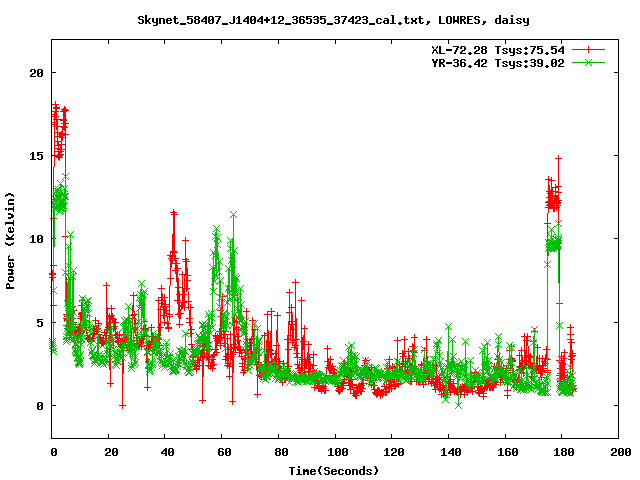640x480 pixels.
Task: Click x-axis tick label 140
Action: (451, 452)
